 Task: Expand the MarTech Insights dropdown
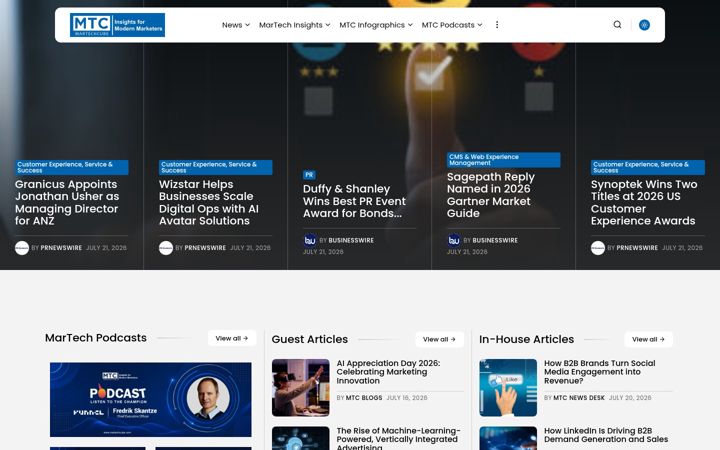294,25
